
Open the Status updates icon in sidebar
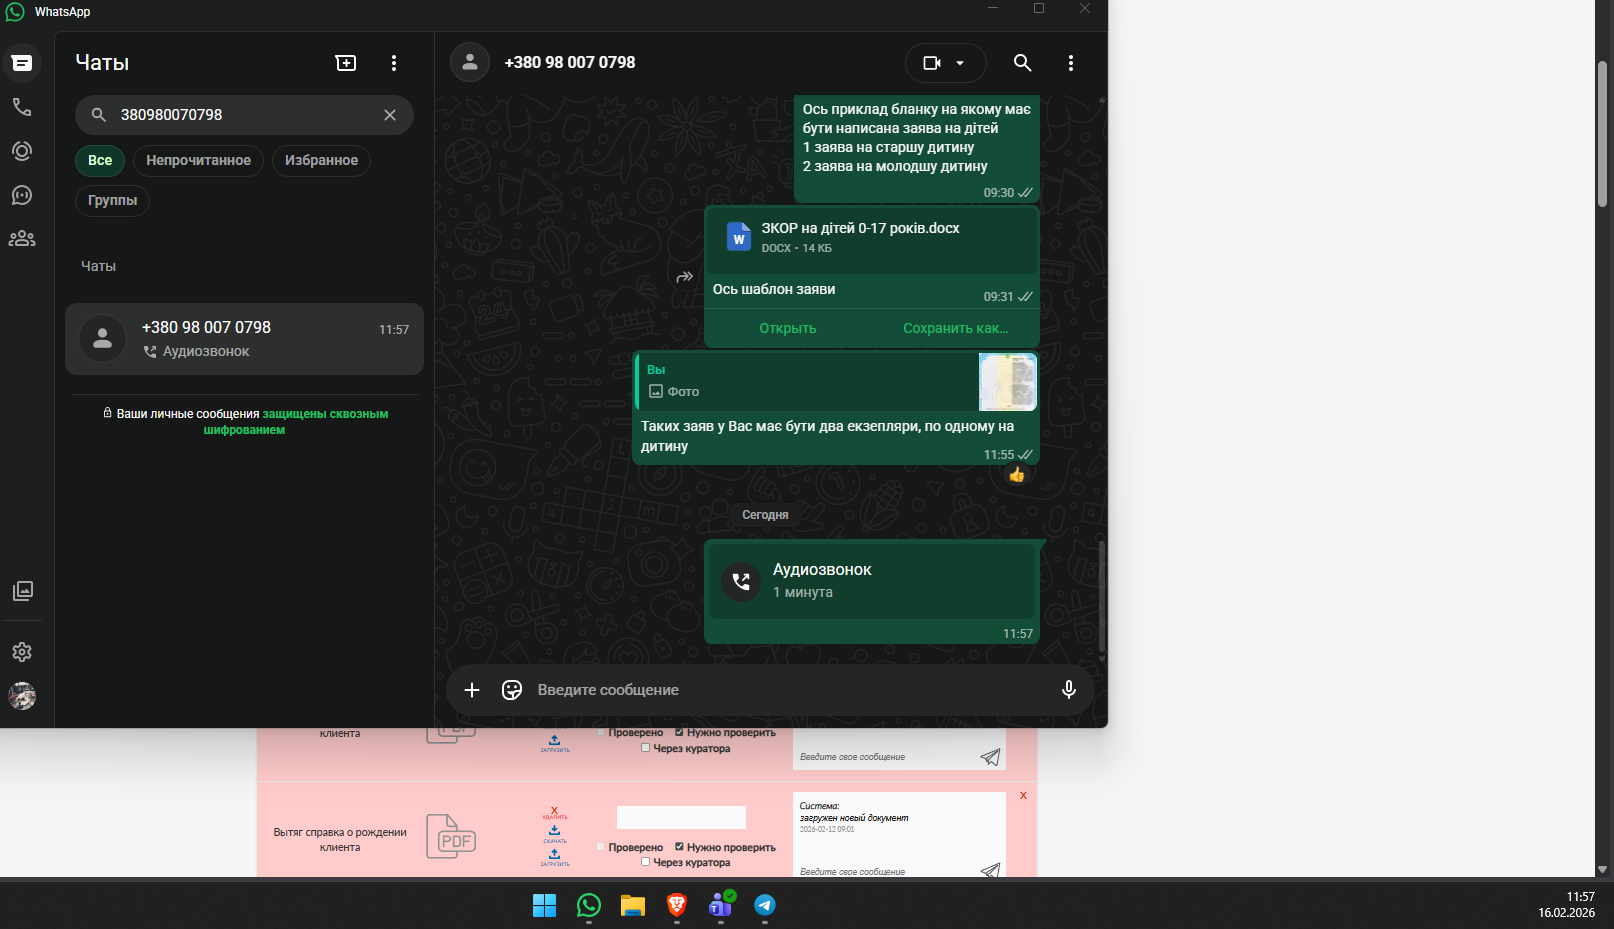pos(22,151)
